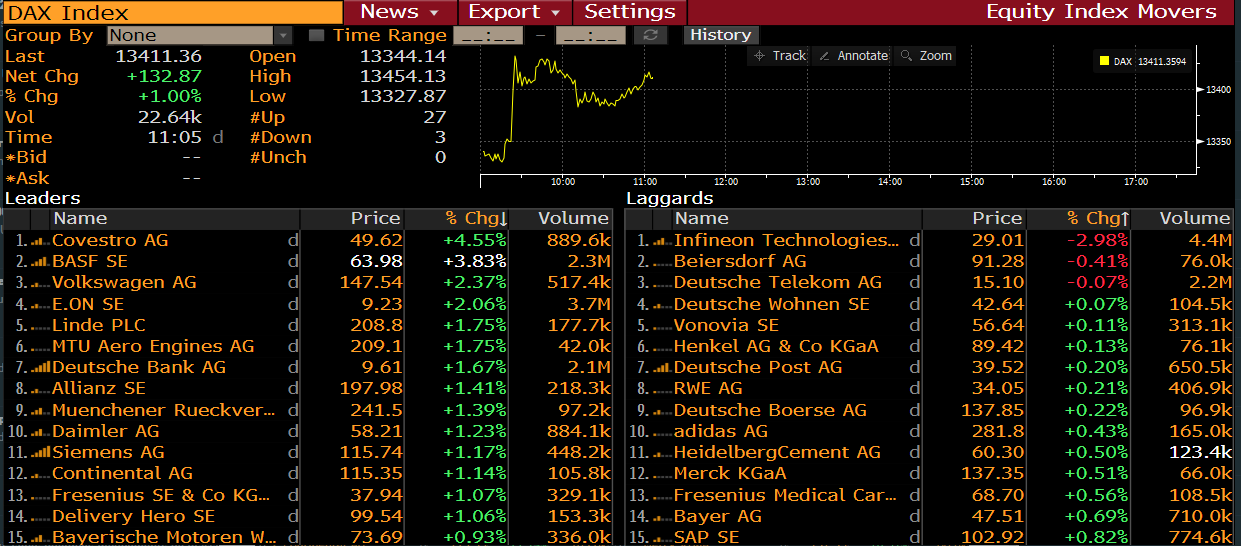Click the volume bars icon beside SAP SE
The height and width of the screenshot is (546, 1241).
pos(662,538)
